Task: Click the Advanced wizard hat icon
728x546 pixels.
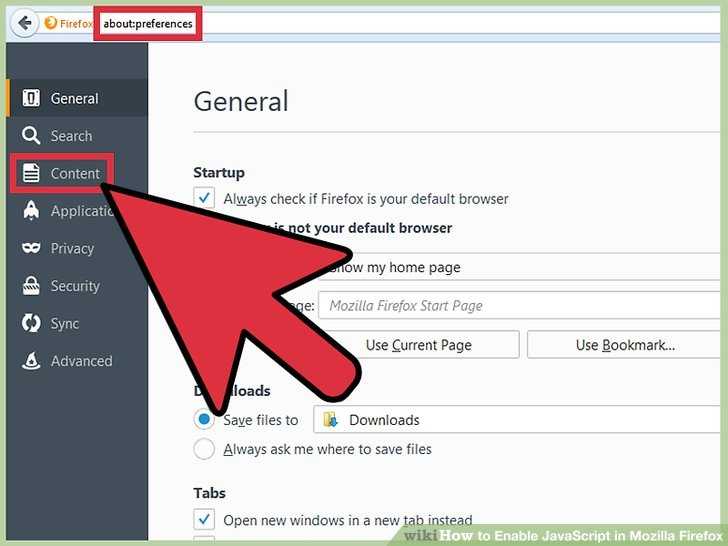Action: pos(31,360)
